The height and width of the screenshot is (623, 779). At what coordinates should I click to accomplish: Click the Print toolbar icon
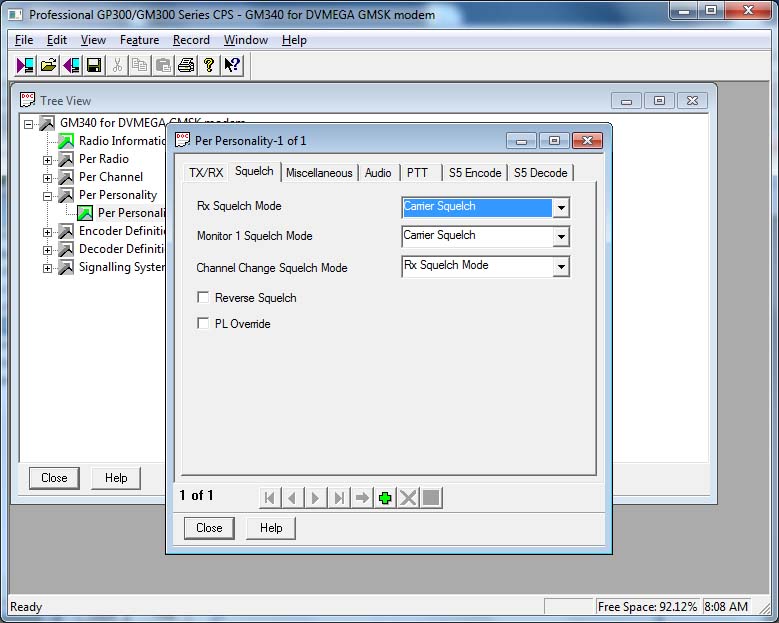[x=186, y=65]
